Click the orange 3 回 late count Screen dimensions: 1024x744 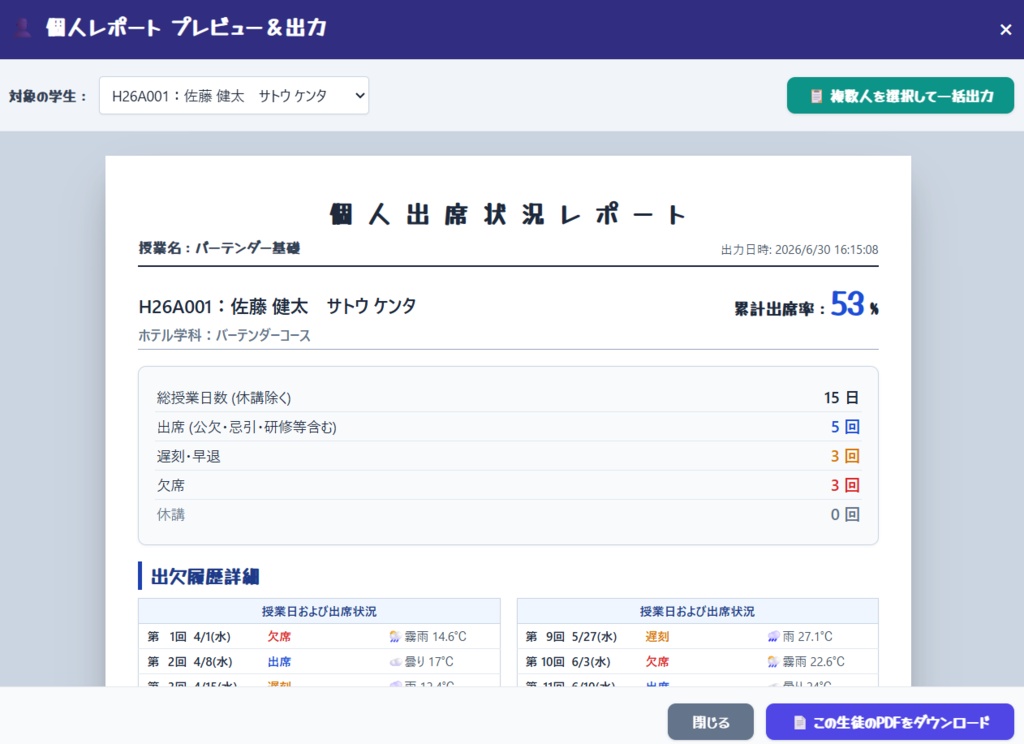pyautogui.click(x=845, y=456)
